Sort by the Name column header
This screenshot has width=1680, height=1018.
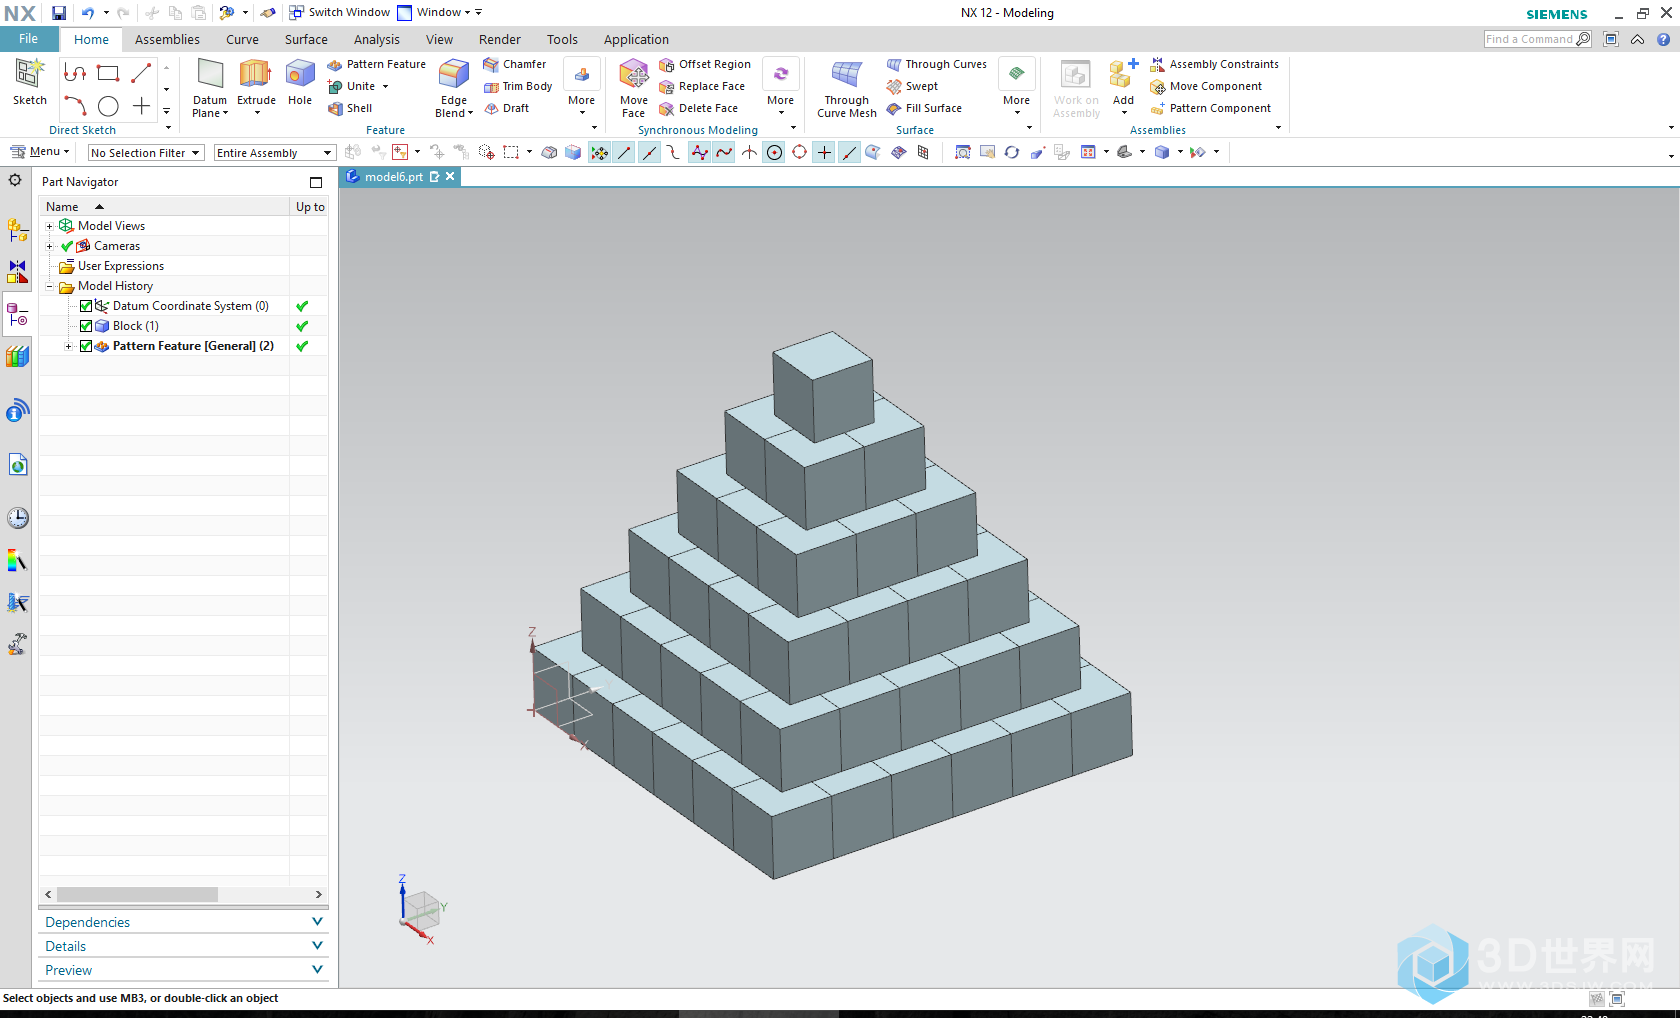pos(164,207)
